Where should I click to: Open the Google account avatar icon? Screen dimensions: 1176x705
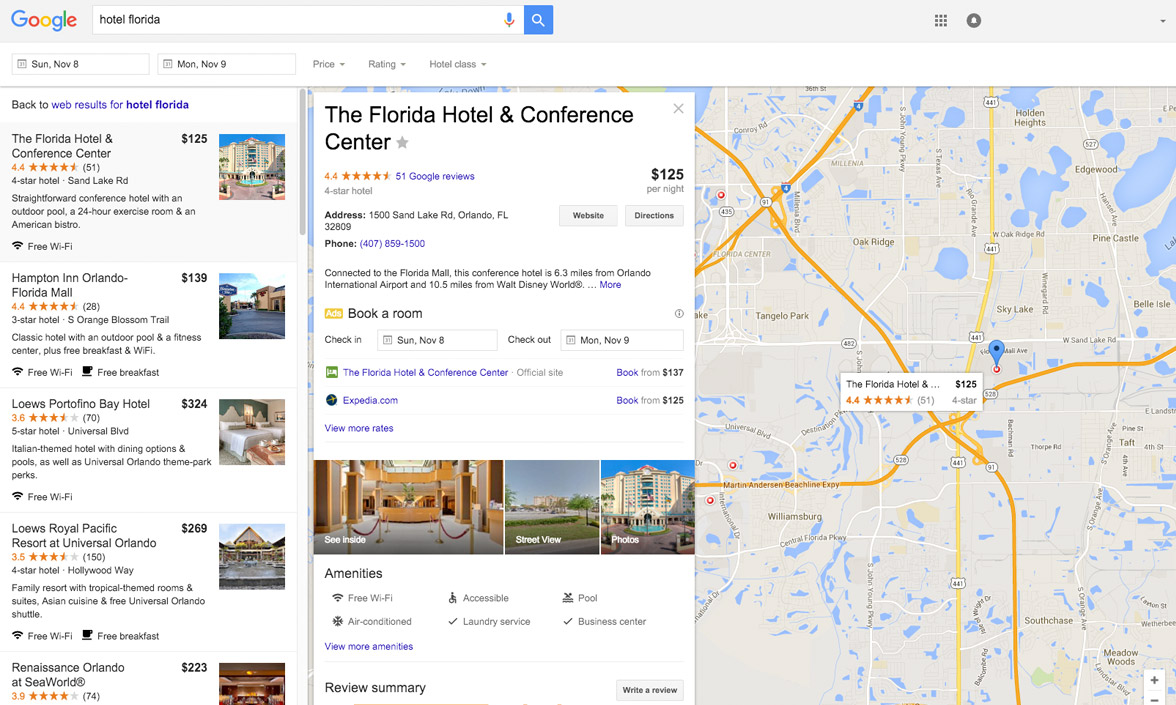coord(974,20)
